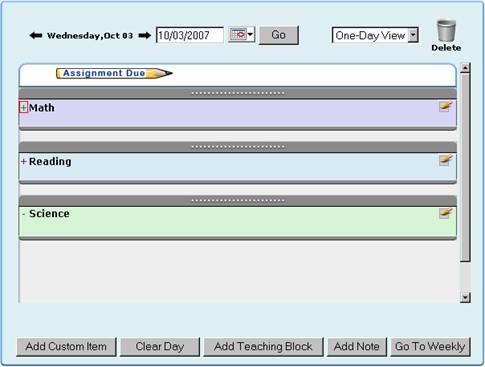Click the Wednesday, Oct 03 date label
Screen dimensions: 485x367
coord(90,36)
